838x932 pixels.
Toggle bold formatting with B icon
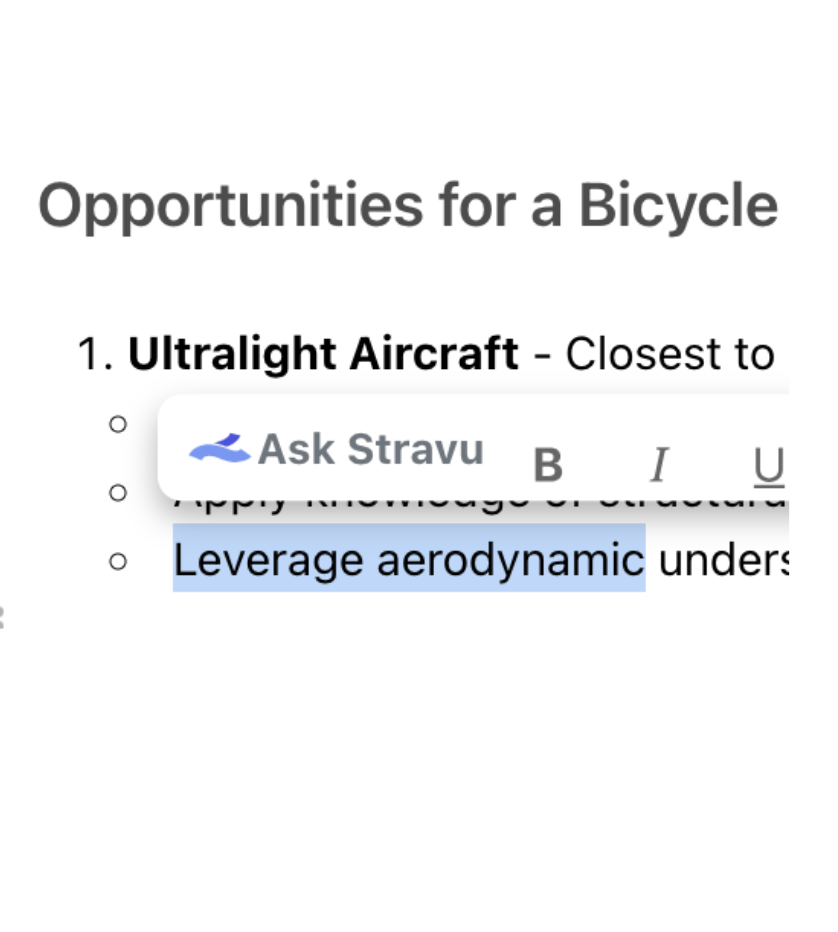point(547,465)
